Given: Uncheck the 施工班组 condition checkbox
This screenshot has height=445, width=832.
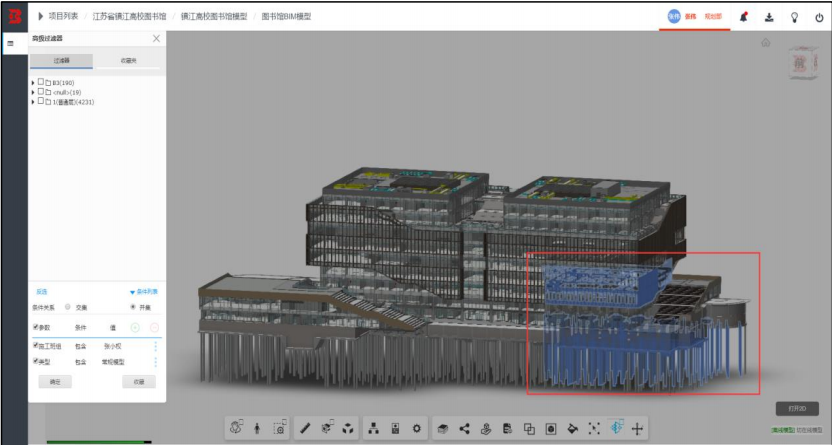Looking at the screenshot, I should (36, 345).
